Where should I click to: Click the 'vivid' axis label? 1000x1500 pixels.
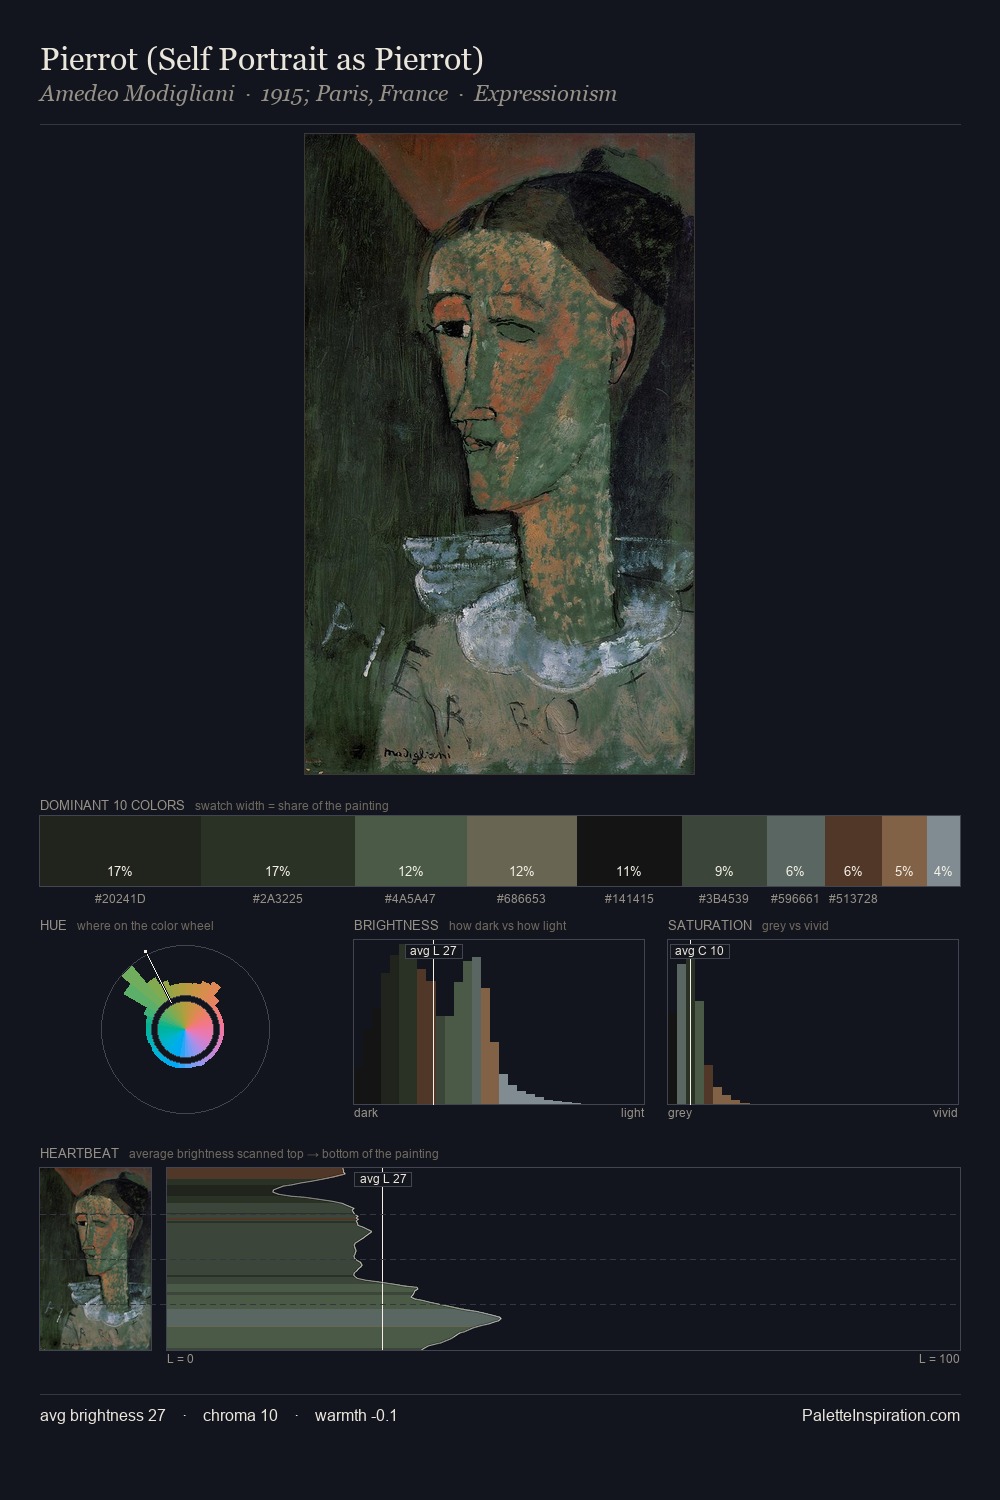(x=945, y=1113)
